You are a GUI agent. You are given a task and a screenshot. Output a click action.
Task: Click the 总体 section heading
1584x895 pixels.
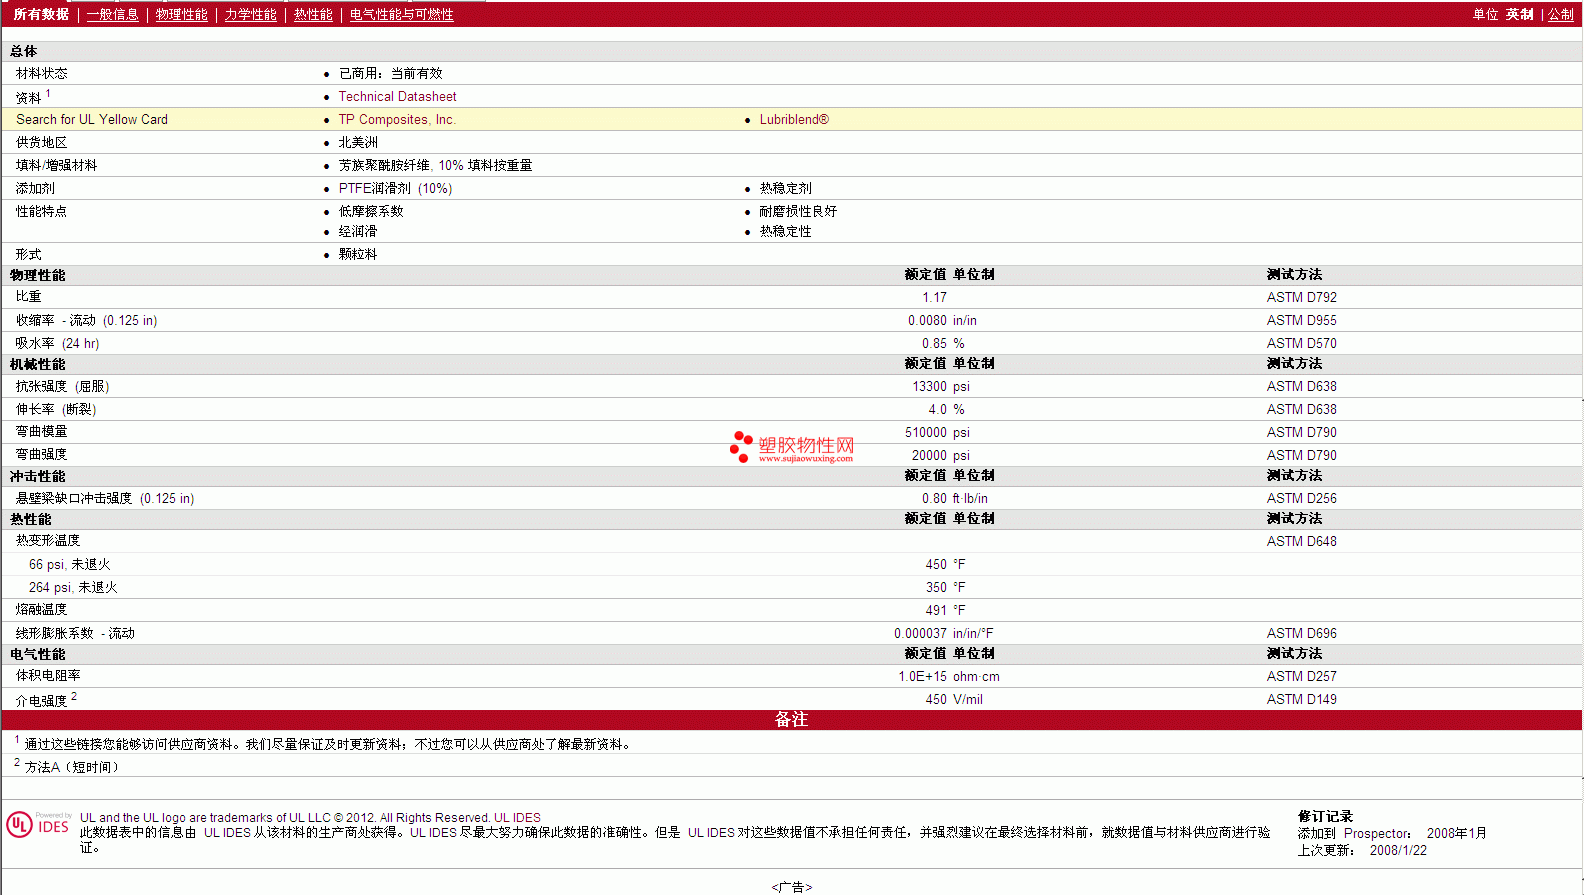pos(24,52)
